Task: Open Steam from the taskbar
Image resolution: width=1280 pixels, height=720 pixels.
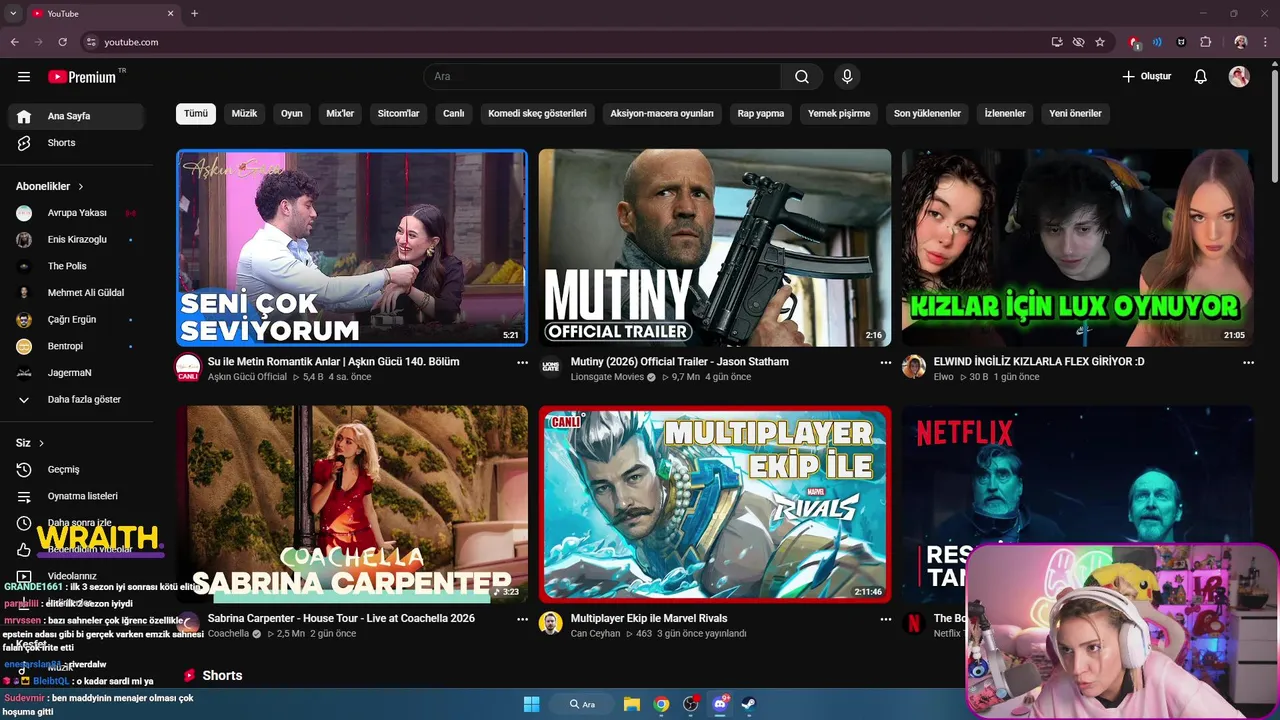Action: (x=748, y=704)
